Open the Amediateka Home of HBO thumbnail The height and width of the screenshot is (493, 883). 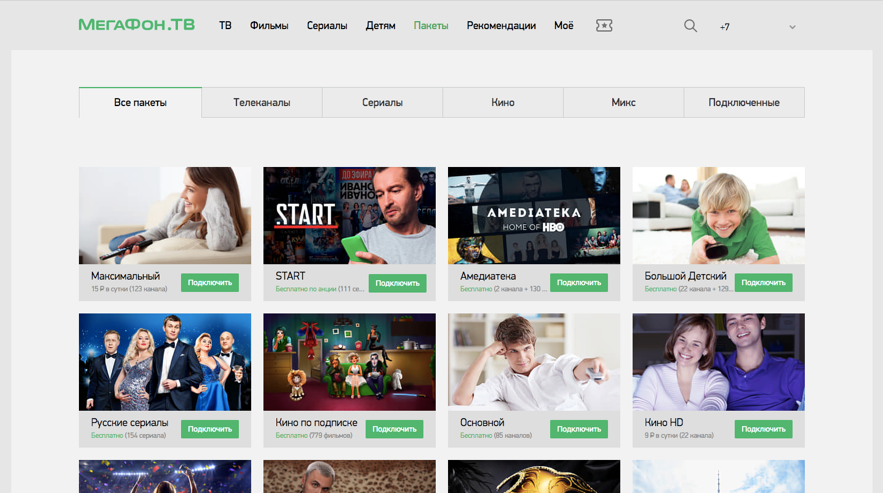(534, 215)
